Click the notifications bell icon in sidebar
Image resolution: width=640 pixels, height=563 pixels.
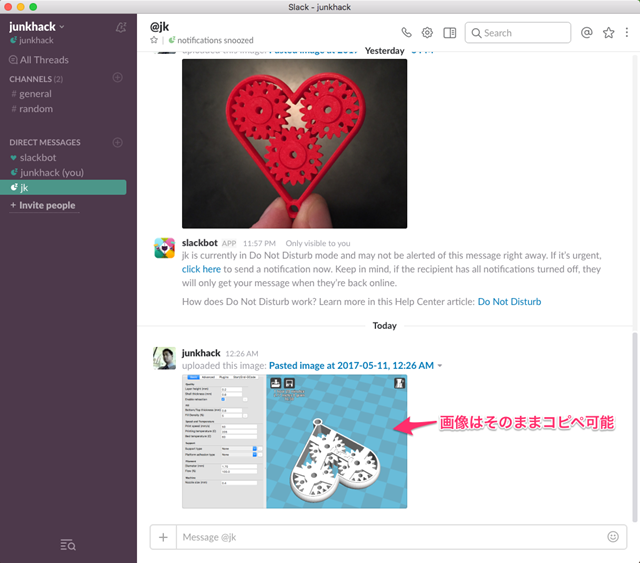tap(121, 27)
